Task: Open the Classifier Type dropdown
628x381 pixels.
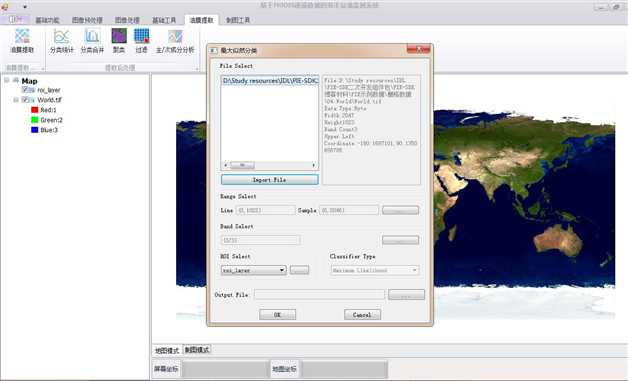Action: [415, 270]
